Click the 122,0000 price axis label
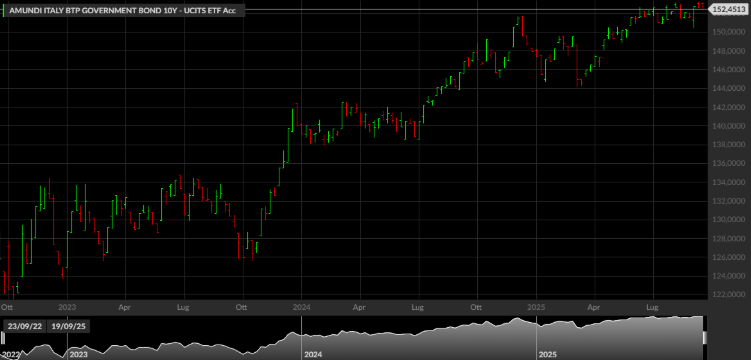Image resolution: width=751 pixels, height=360 pixels. pos(729,295)
